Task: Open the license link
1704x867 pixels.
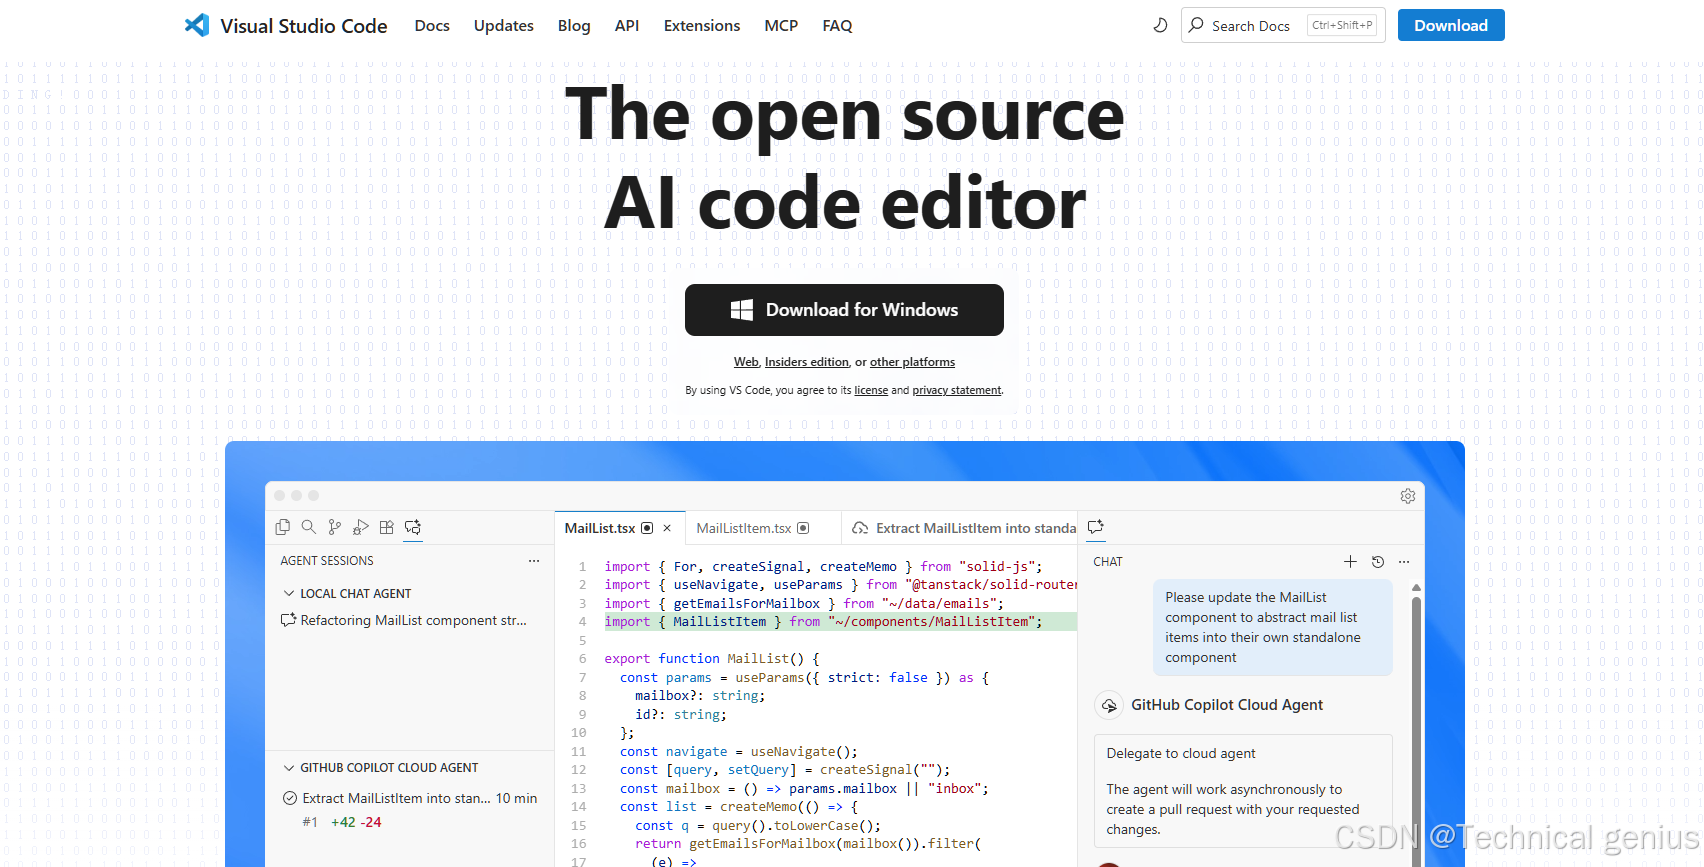Action: (x=871, y=390)
